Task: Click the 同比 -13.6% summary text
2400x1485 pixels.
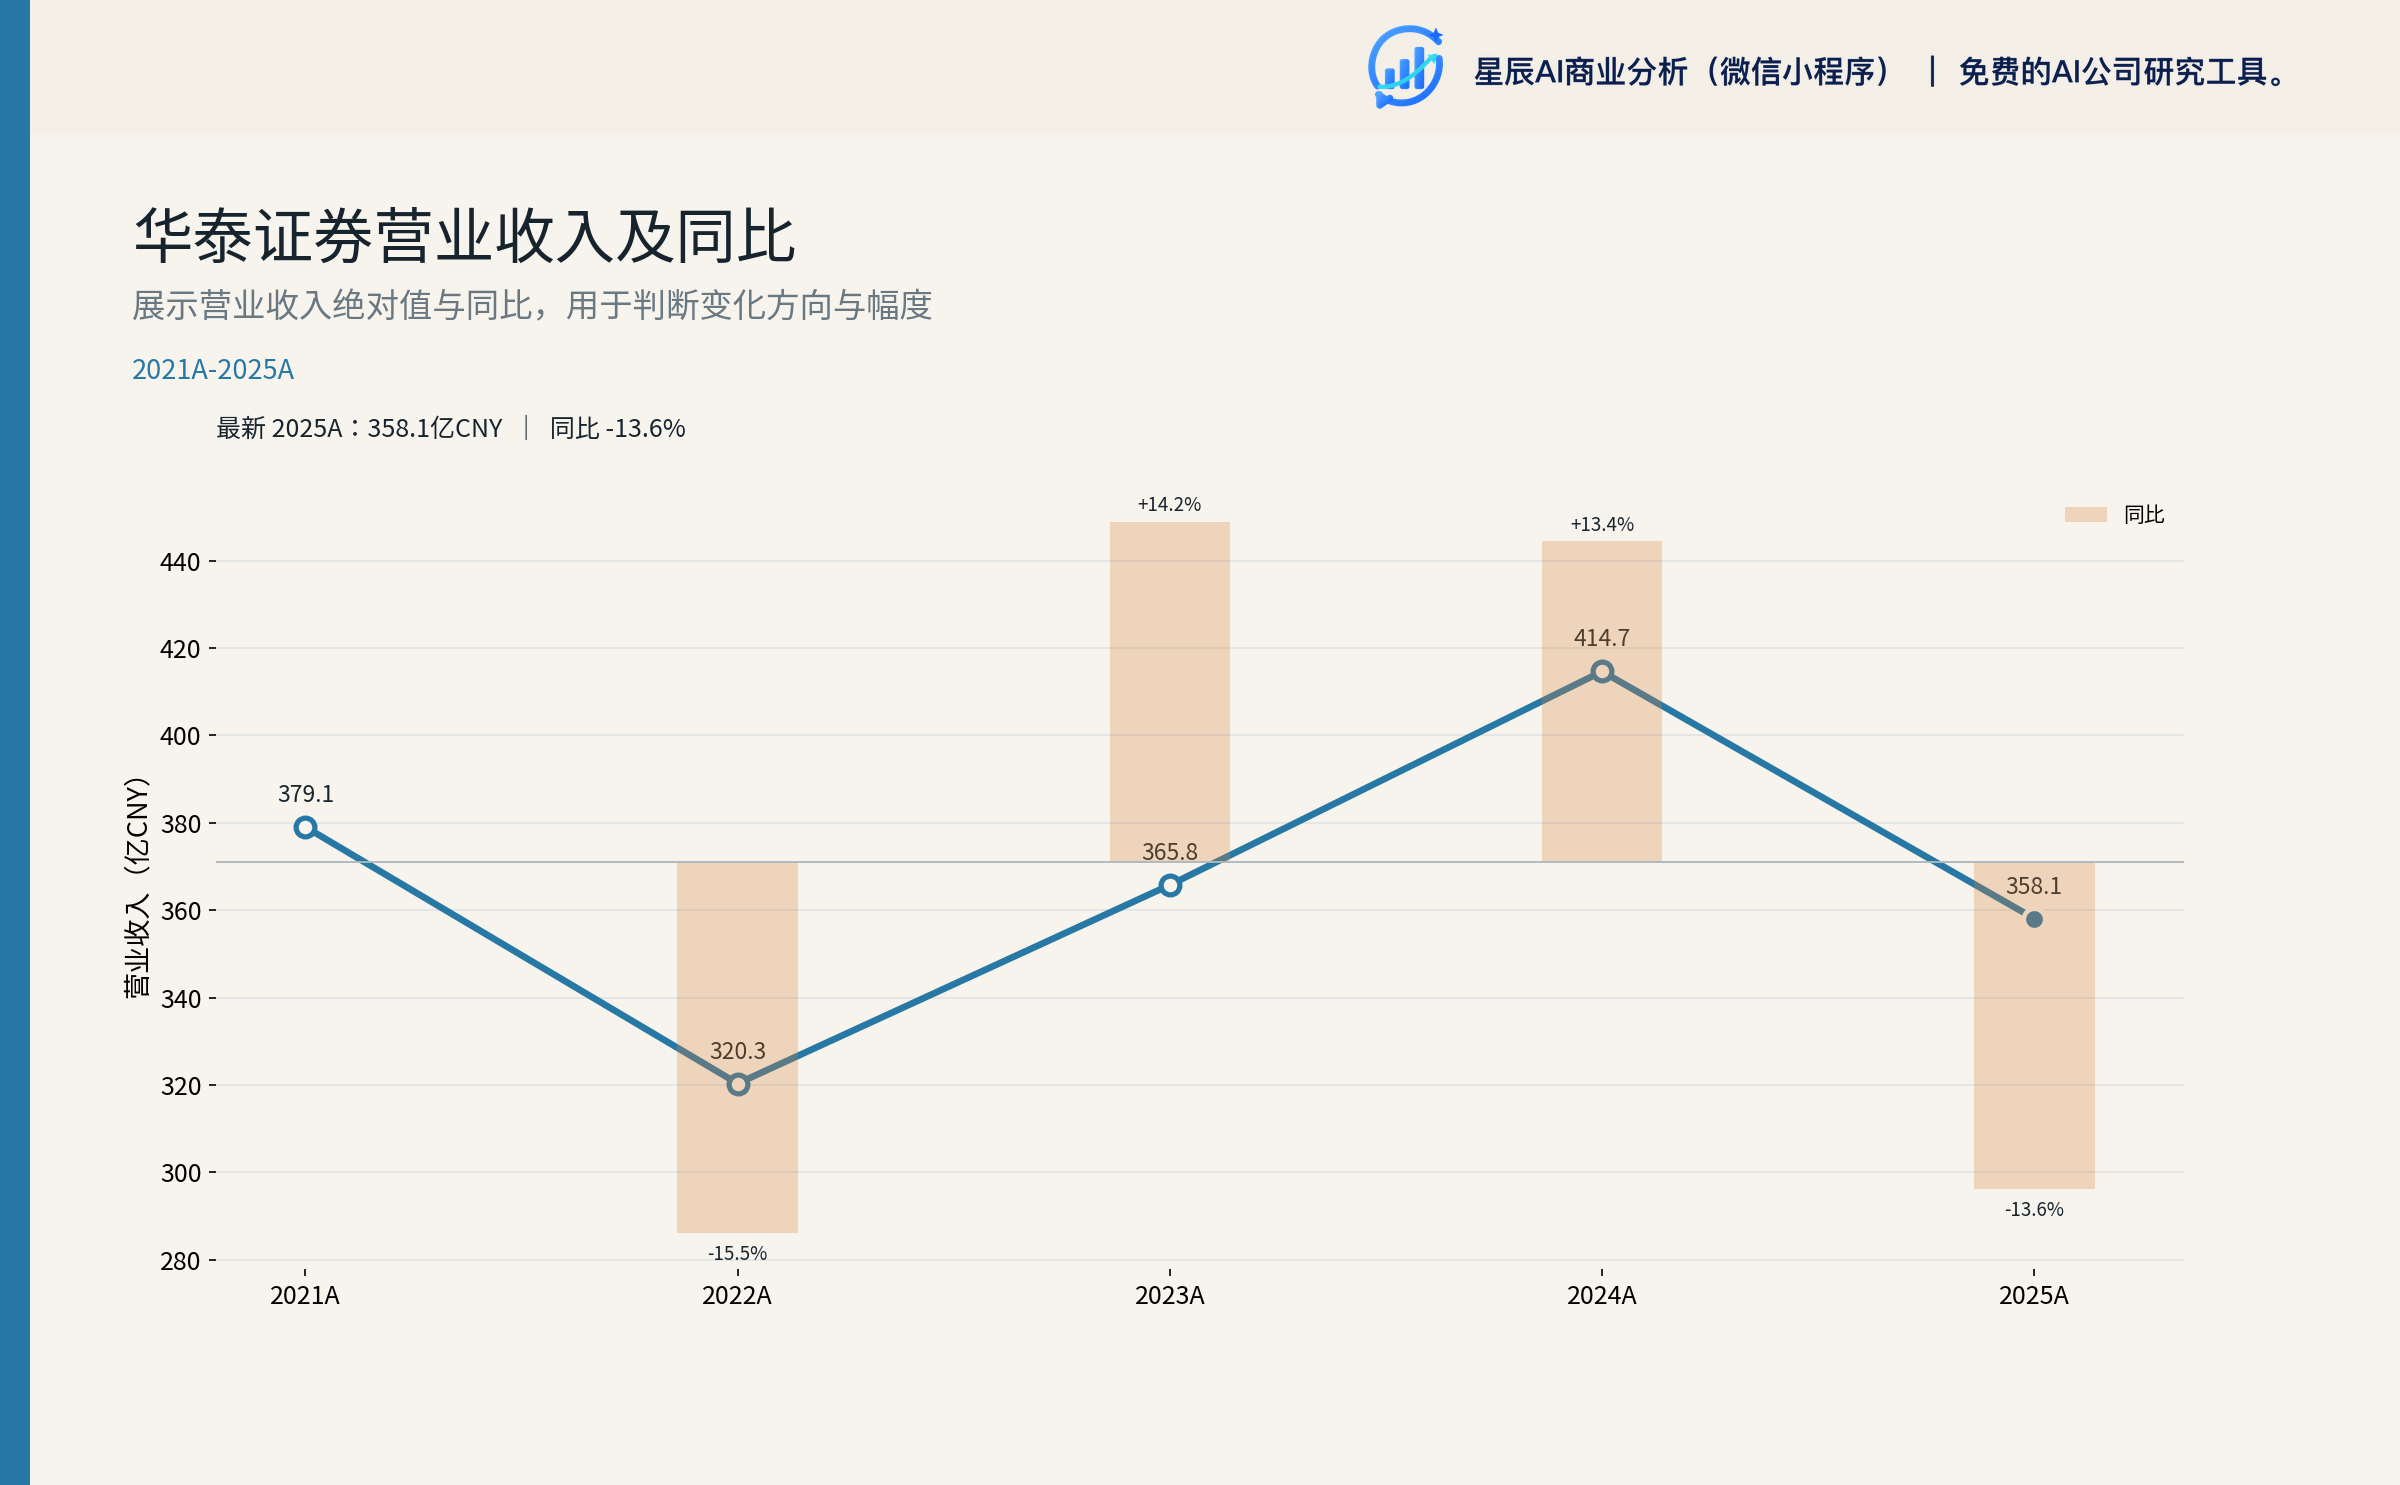Action: click(x=617, y=428)
